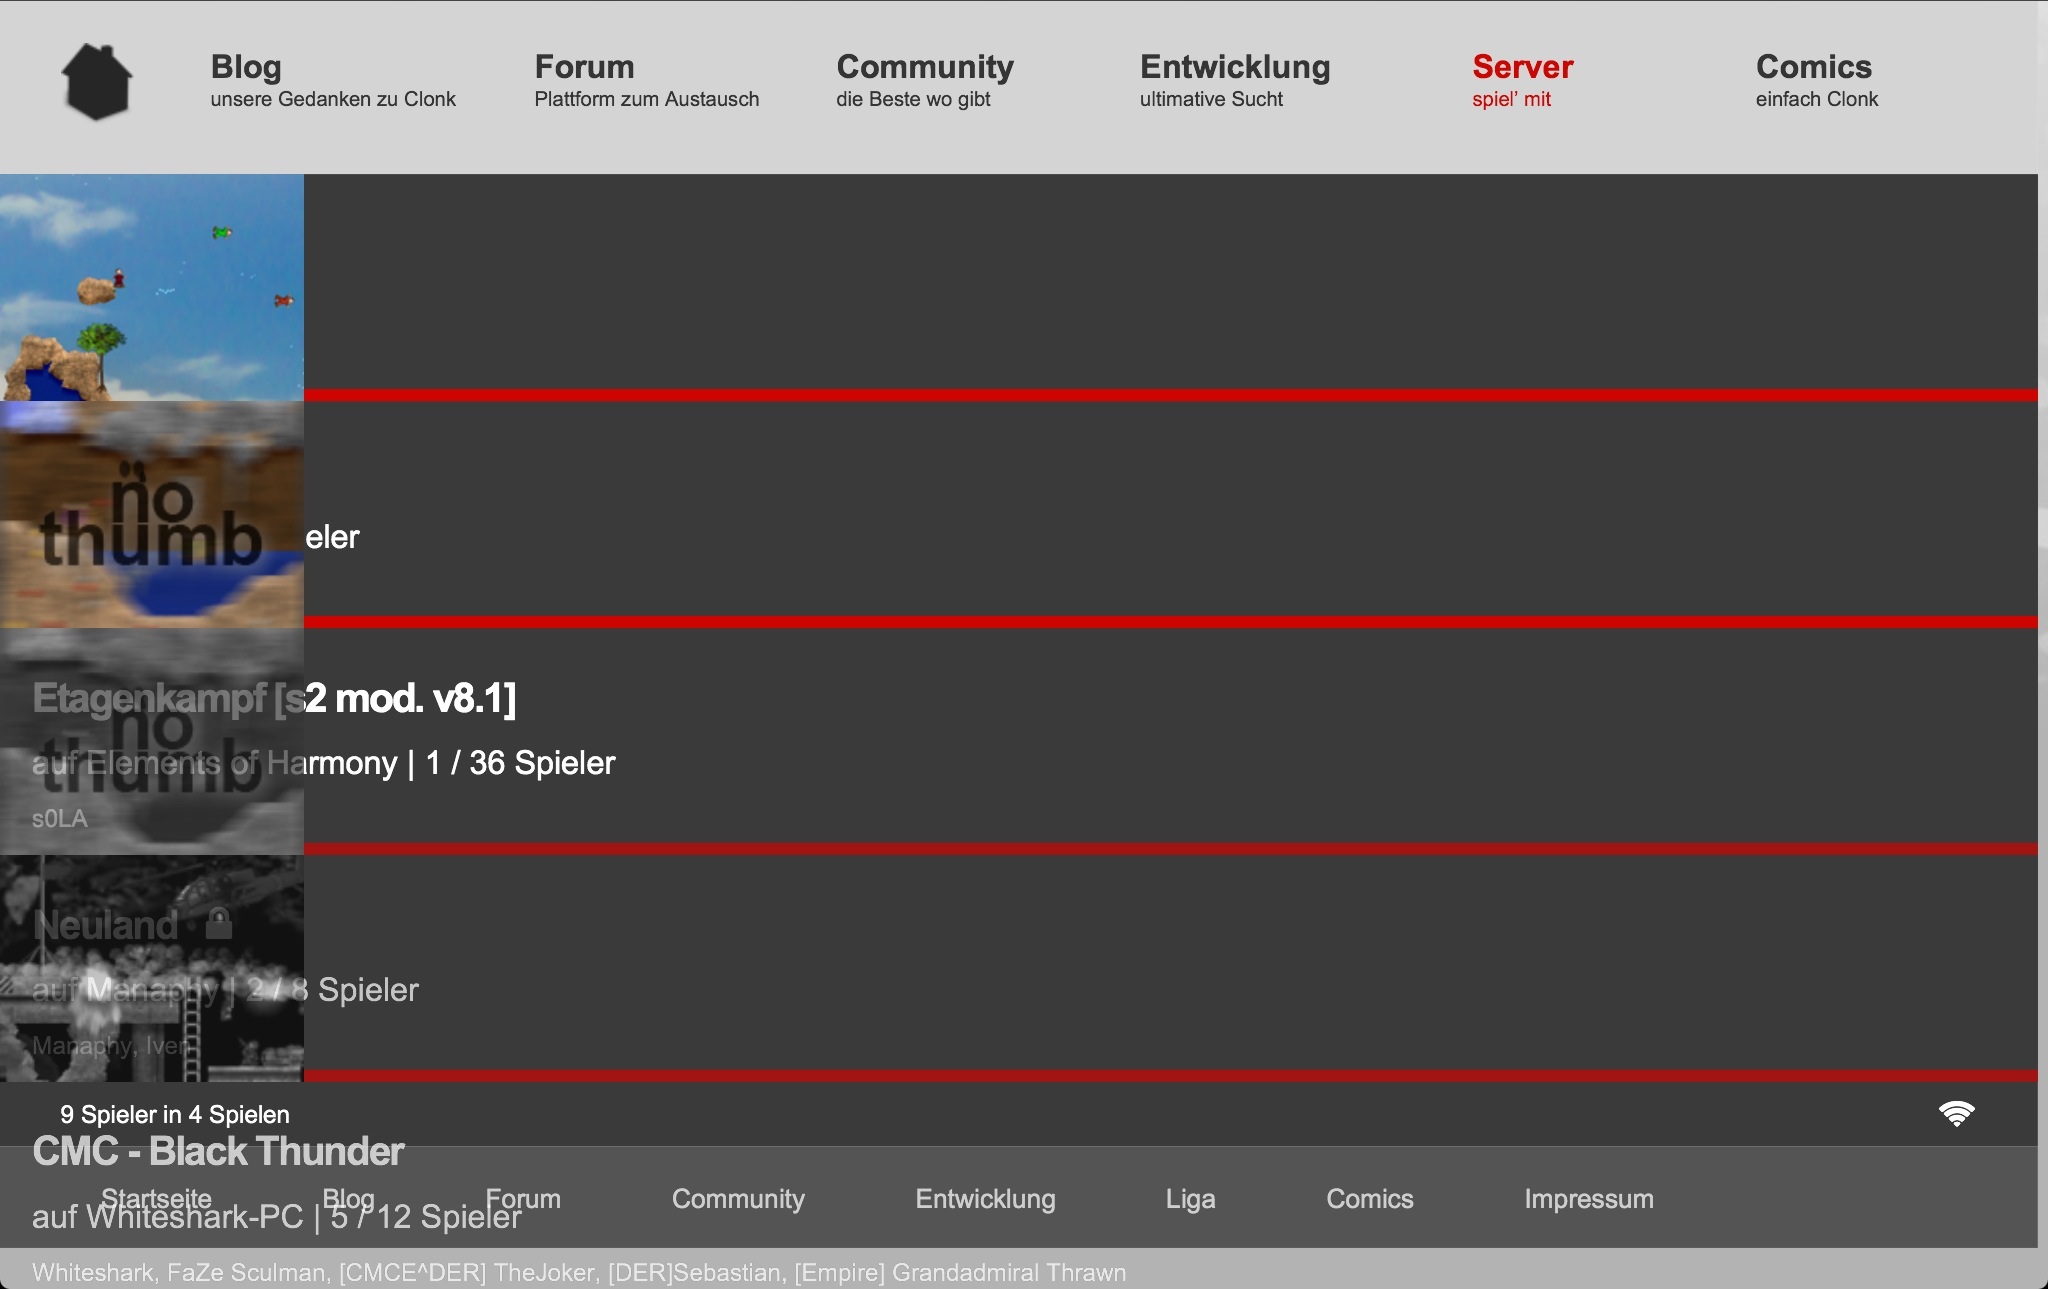Open the Neuland game entry
Image resolution: width=2048 pixels, height=1289 pixels.
[106, 925]
